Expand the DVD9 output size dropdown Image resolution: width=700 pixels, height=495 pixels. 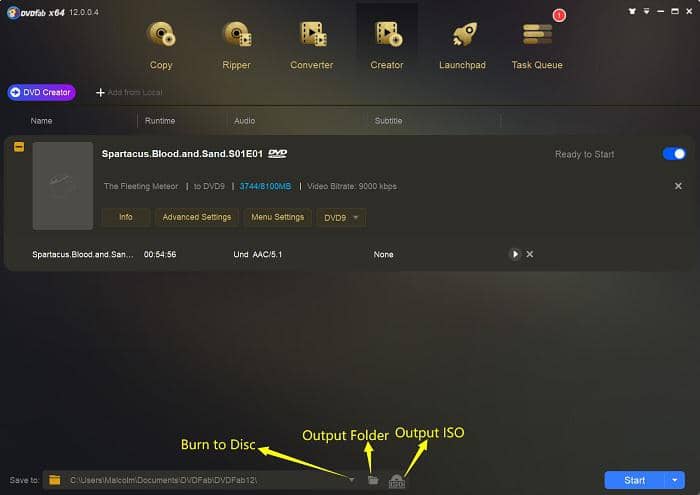(x=341, y=217)
